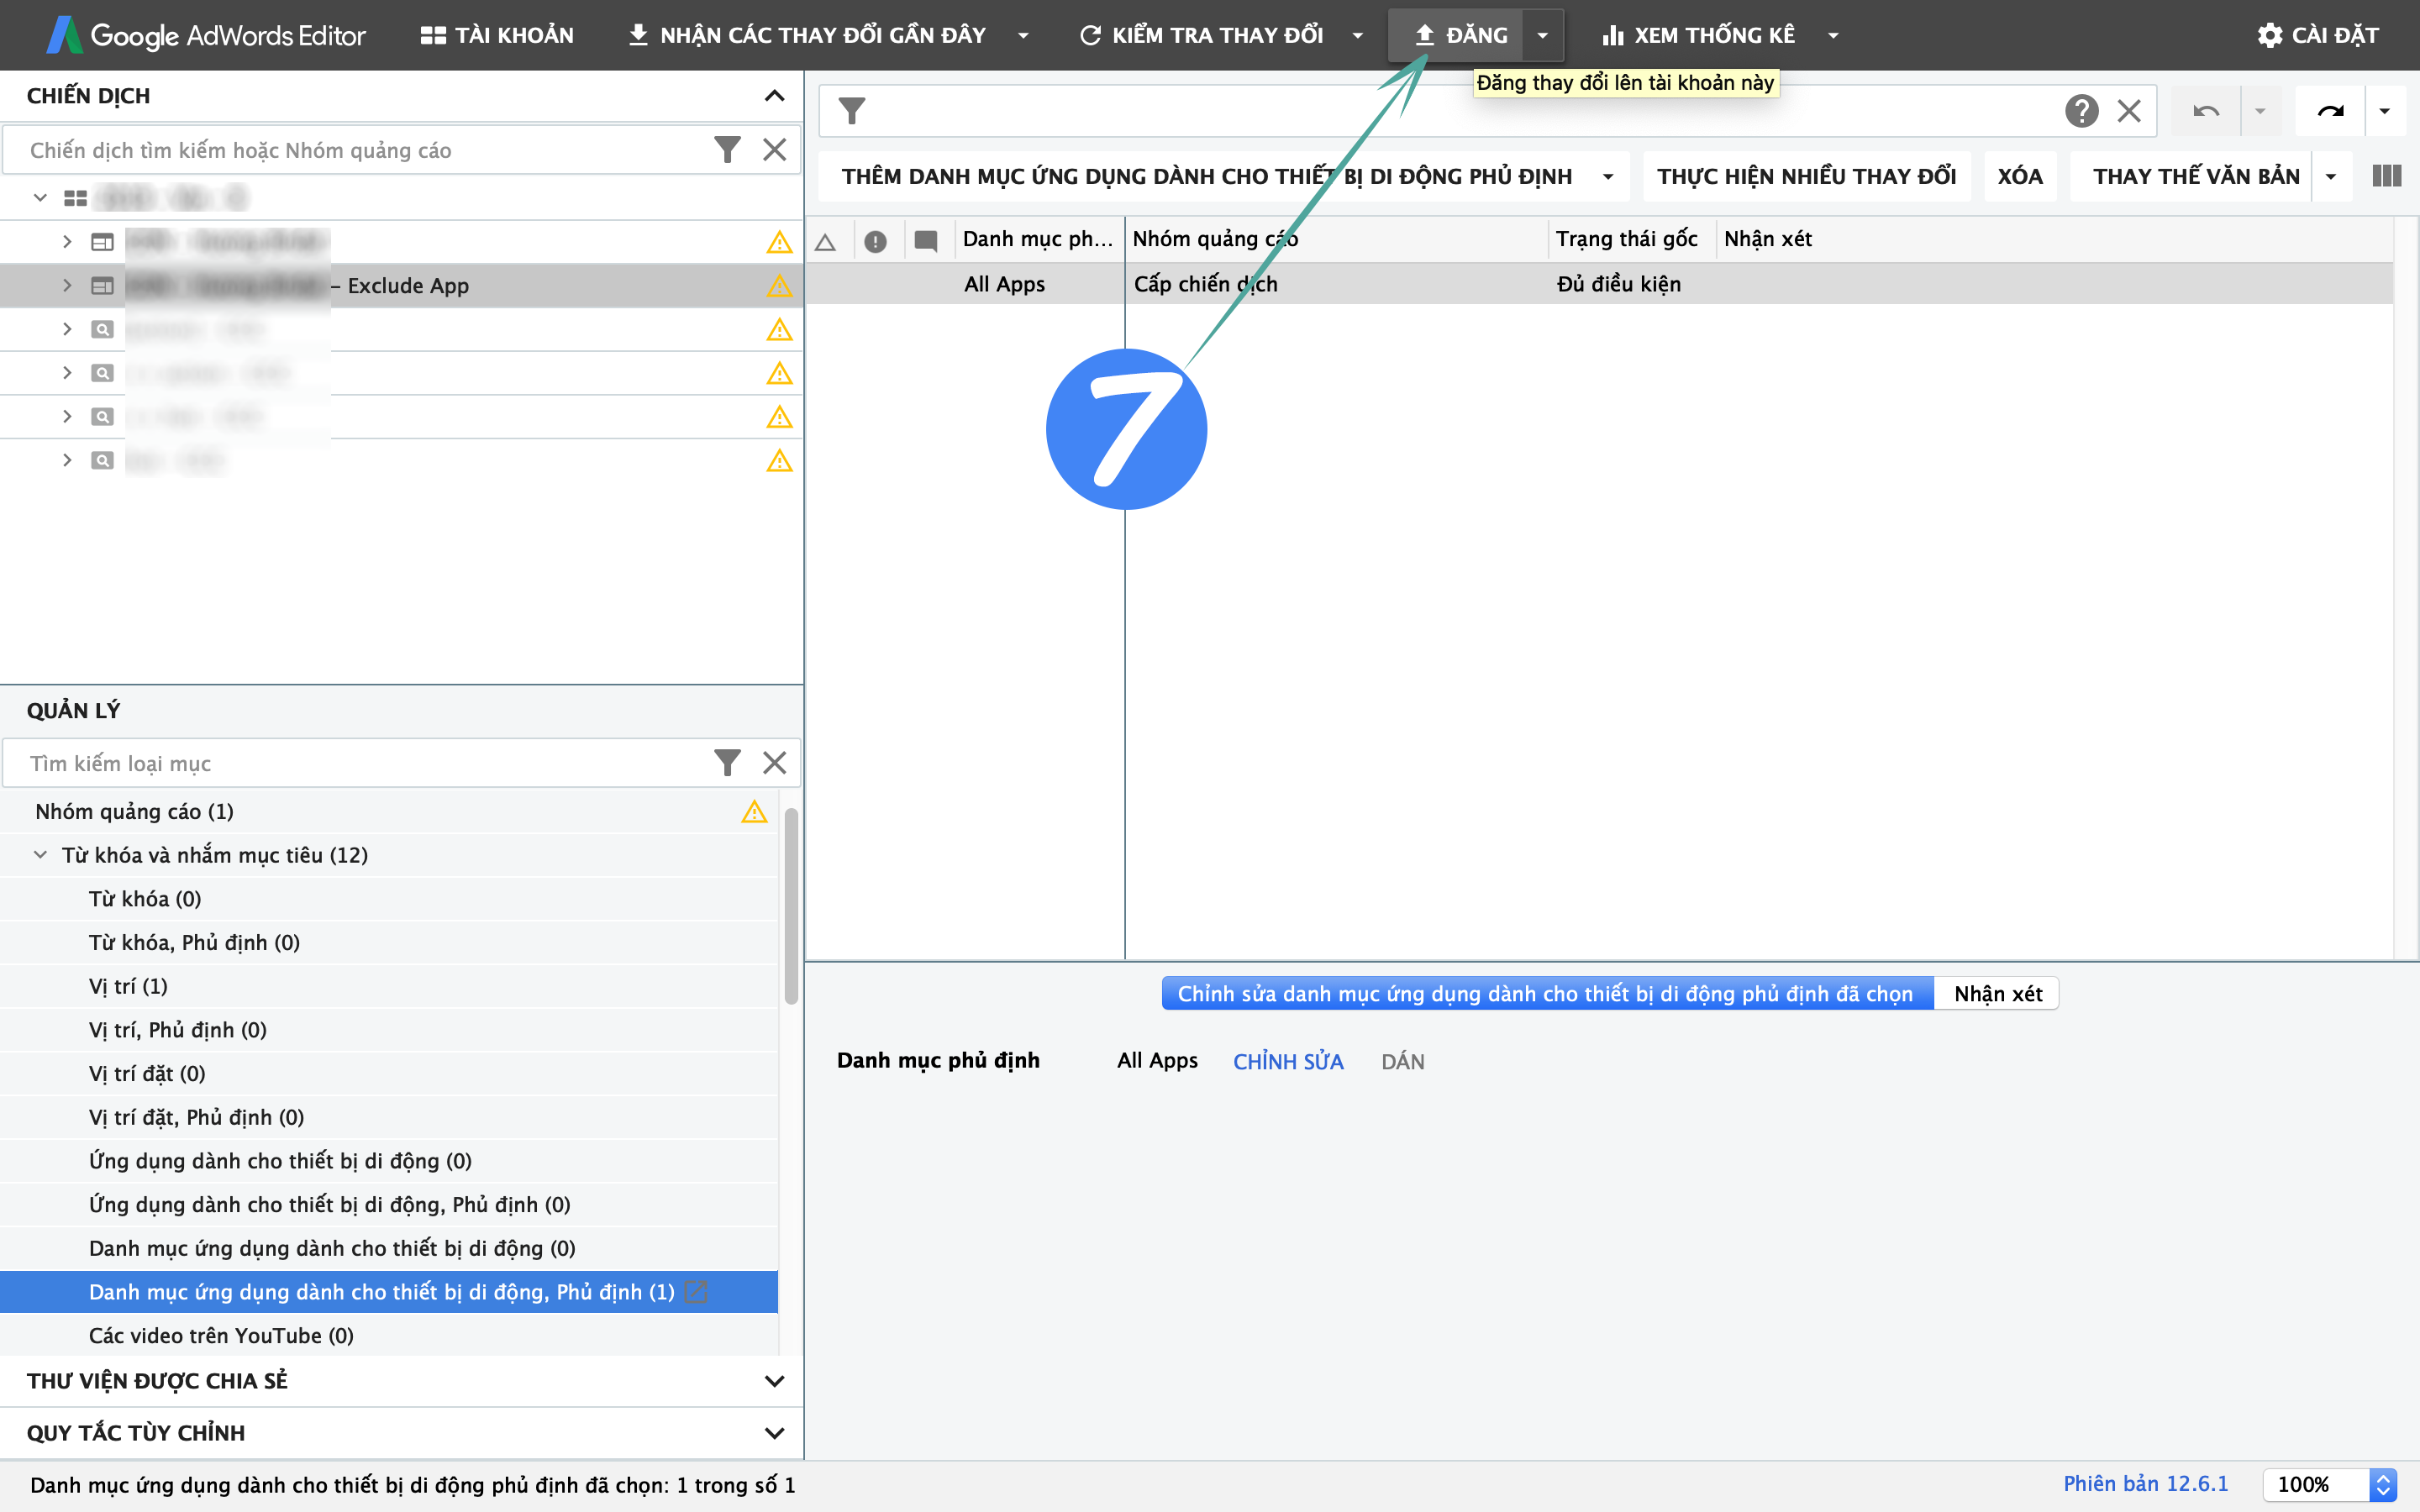Image resolution: width=2420 pixels, height=1512 pixels.
Task: Click Thay thế văn bản button
Action: click(x=2196, y=176)
